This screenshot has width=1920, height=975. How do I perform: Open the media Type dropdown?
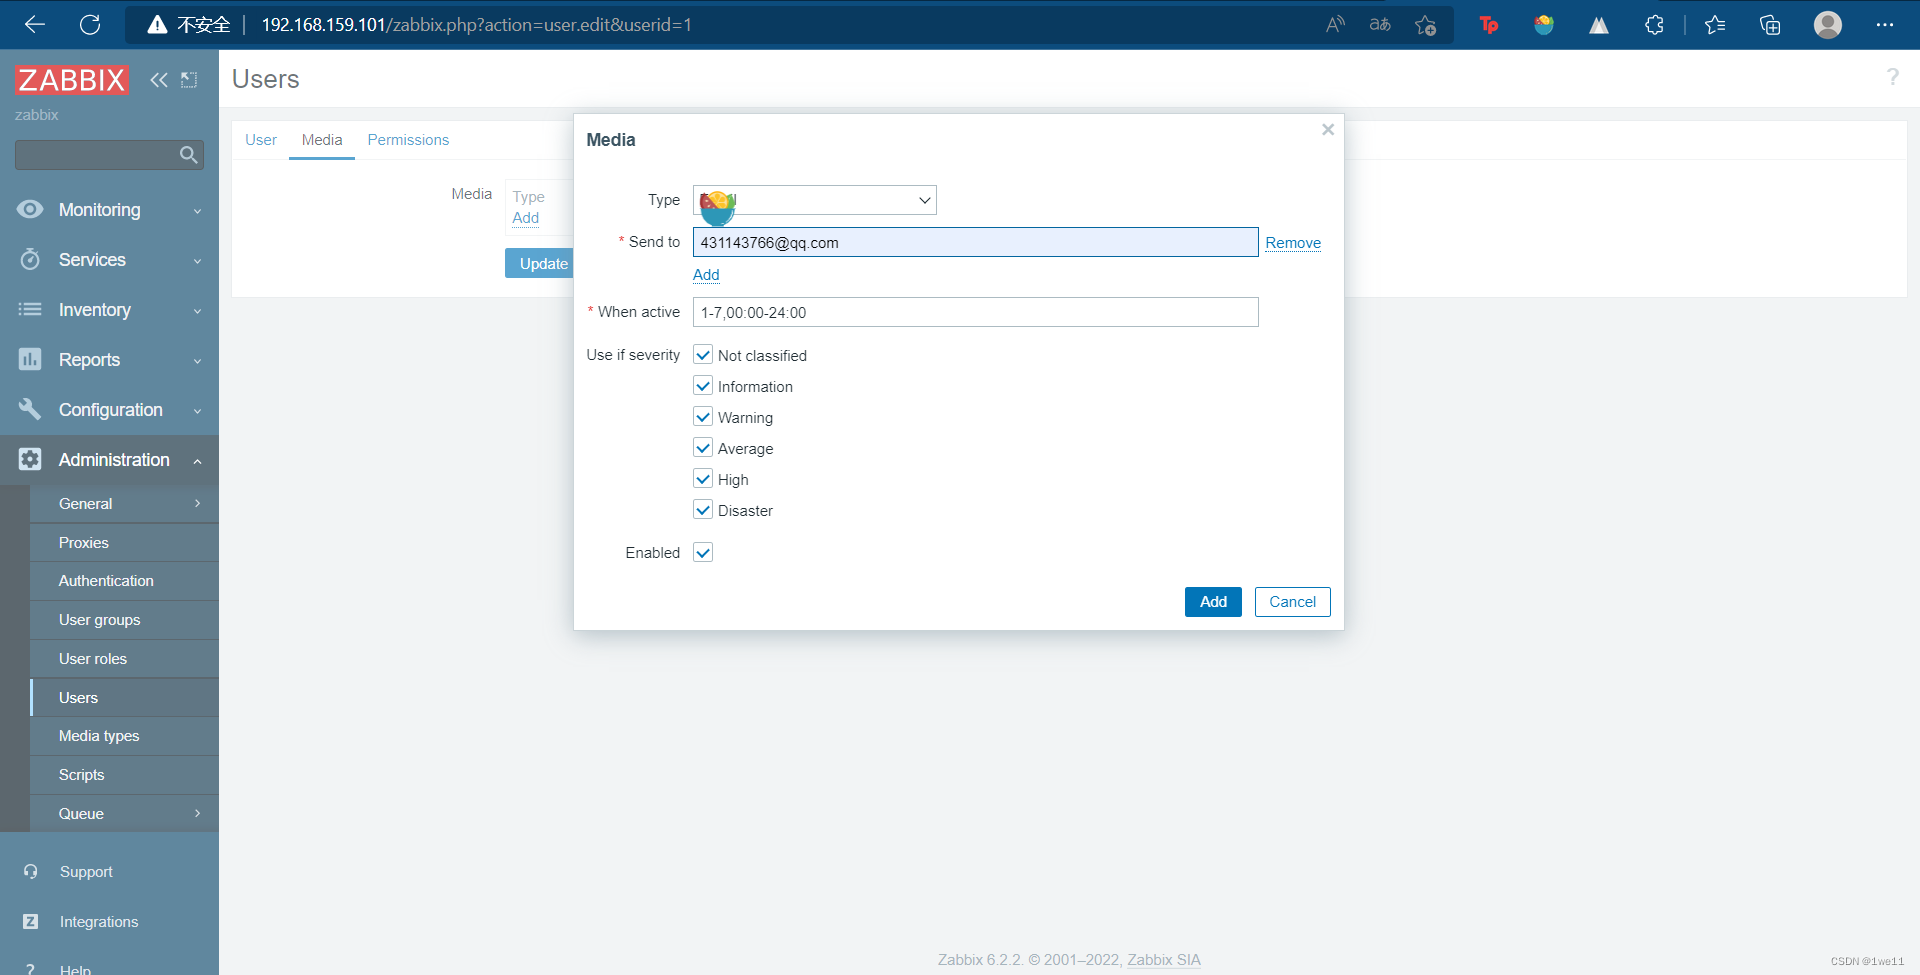click(814, 200)
